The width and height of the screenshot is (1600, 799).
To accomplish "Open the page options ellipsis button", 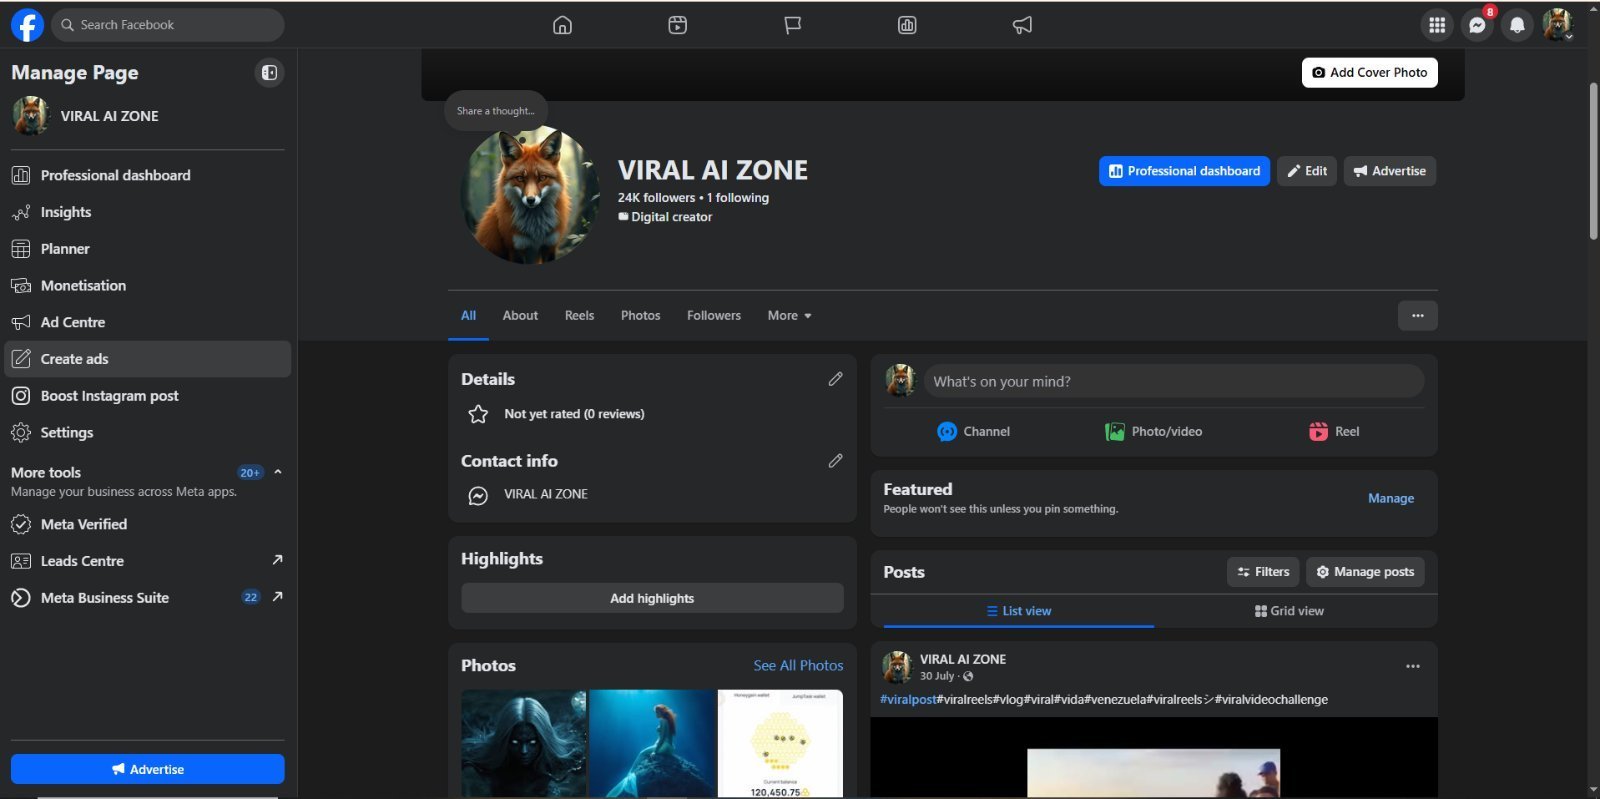I will point(1418,316).
